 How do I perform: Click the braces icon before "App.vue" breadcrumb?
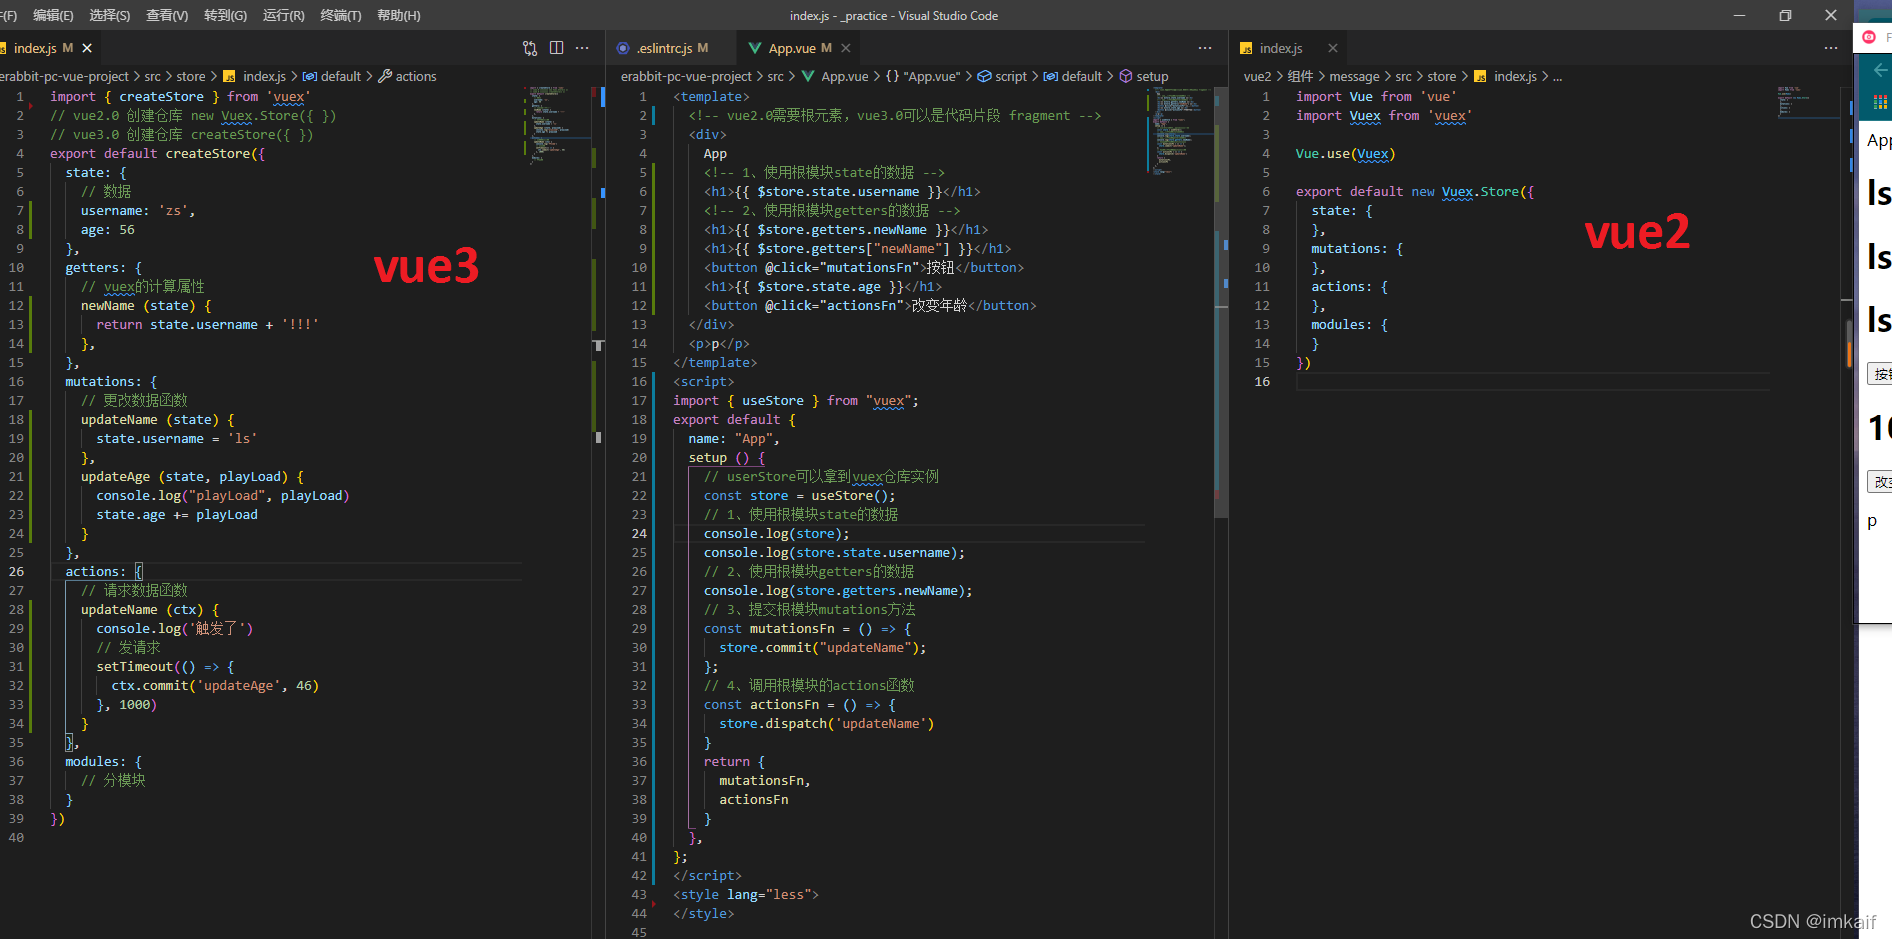click(x=892, y=76)
